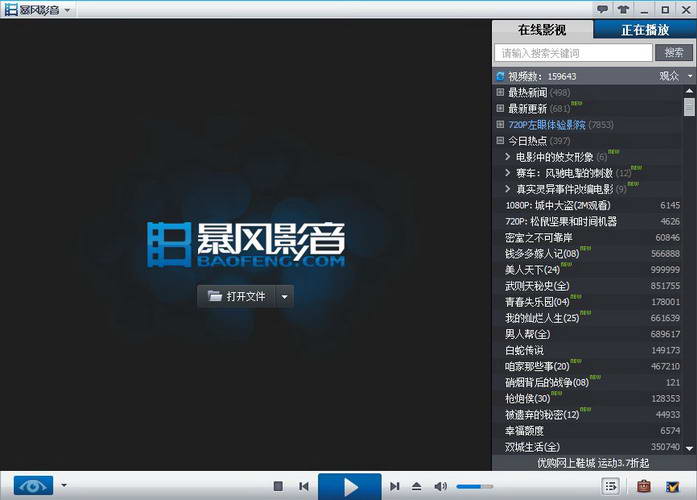The width and height of the screenshot is (697, 500).
Task: Click the list scrollbar up arrow
Action: [689, 91]
